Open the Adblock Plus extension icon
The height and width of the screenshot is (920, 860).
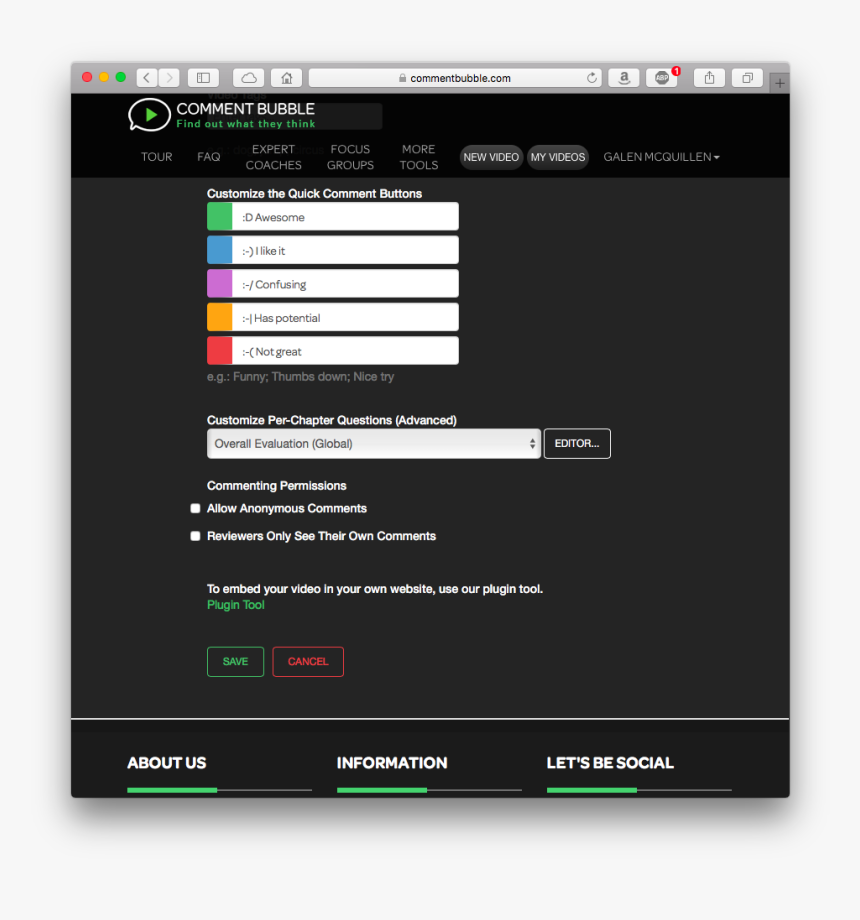(x=662, y=77)
